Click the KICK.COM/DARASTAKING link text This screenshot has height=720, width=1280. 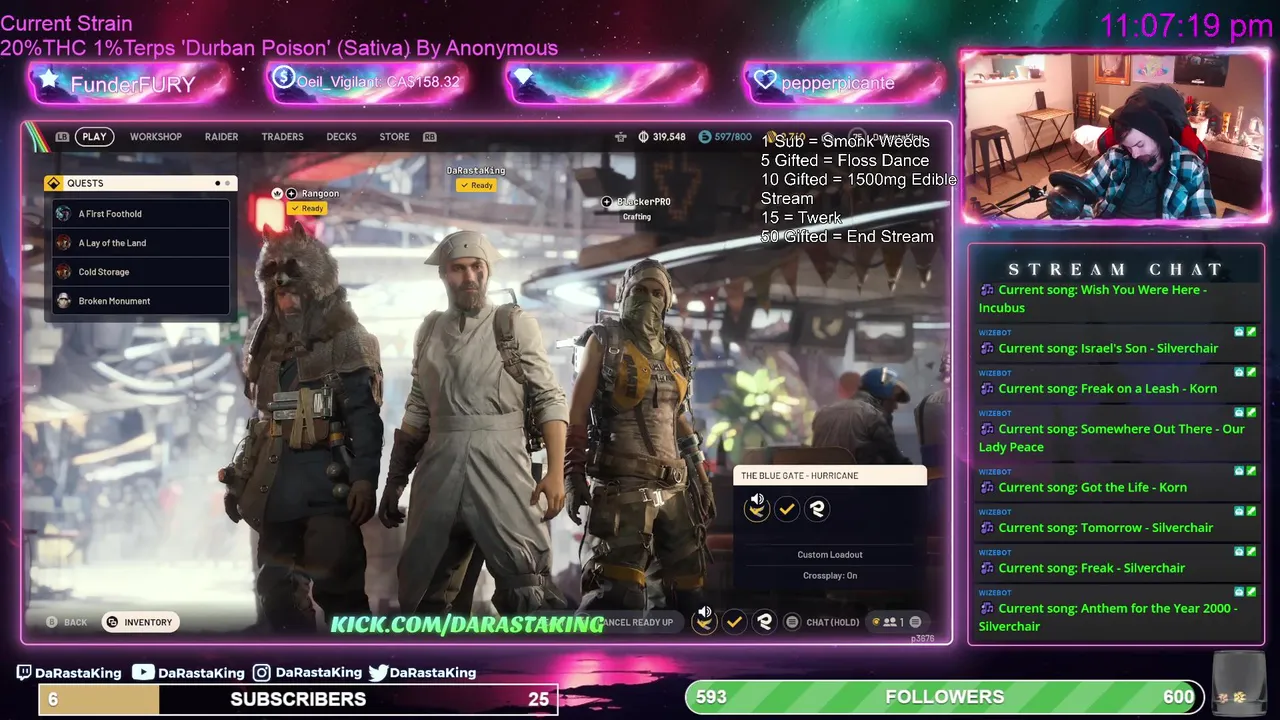pos(467,624)
